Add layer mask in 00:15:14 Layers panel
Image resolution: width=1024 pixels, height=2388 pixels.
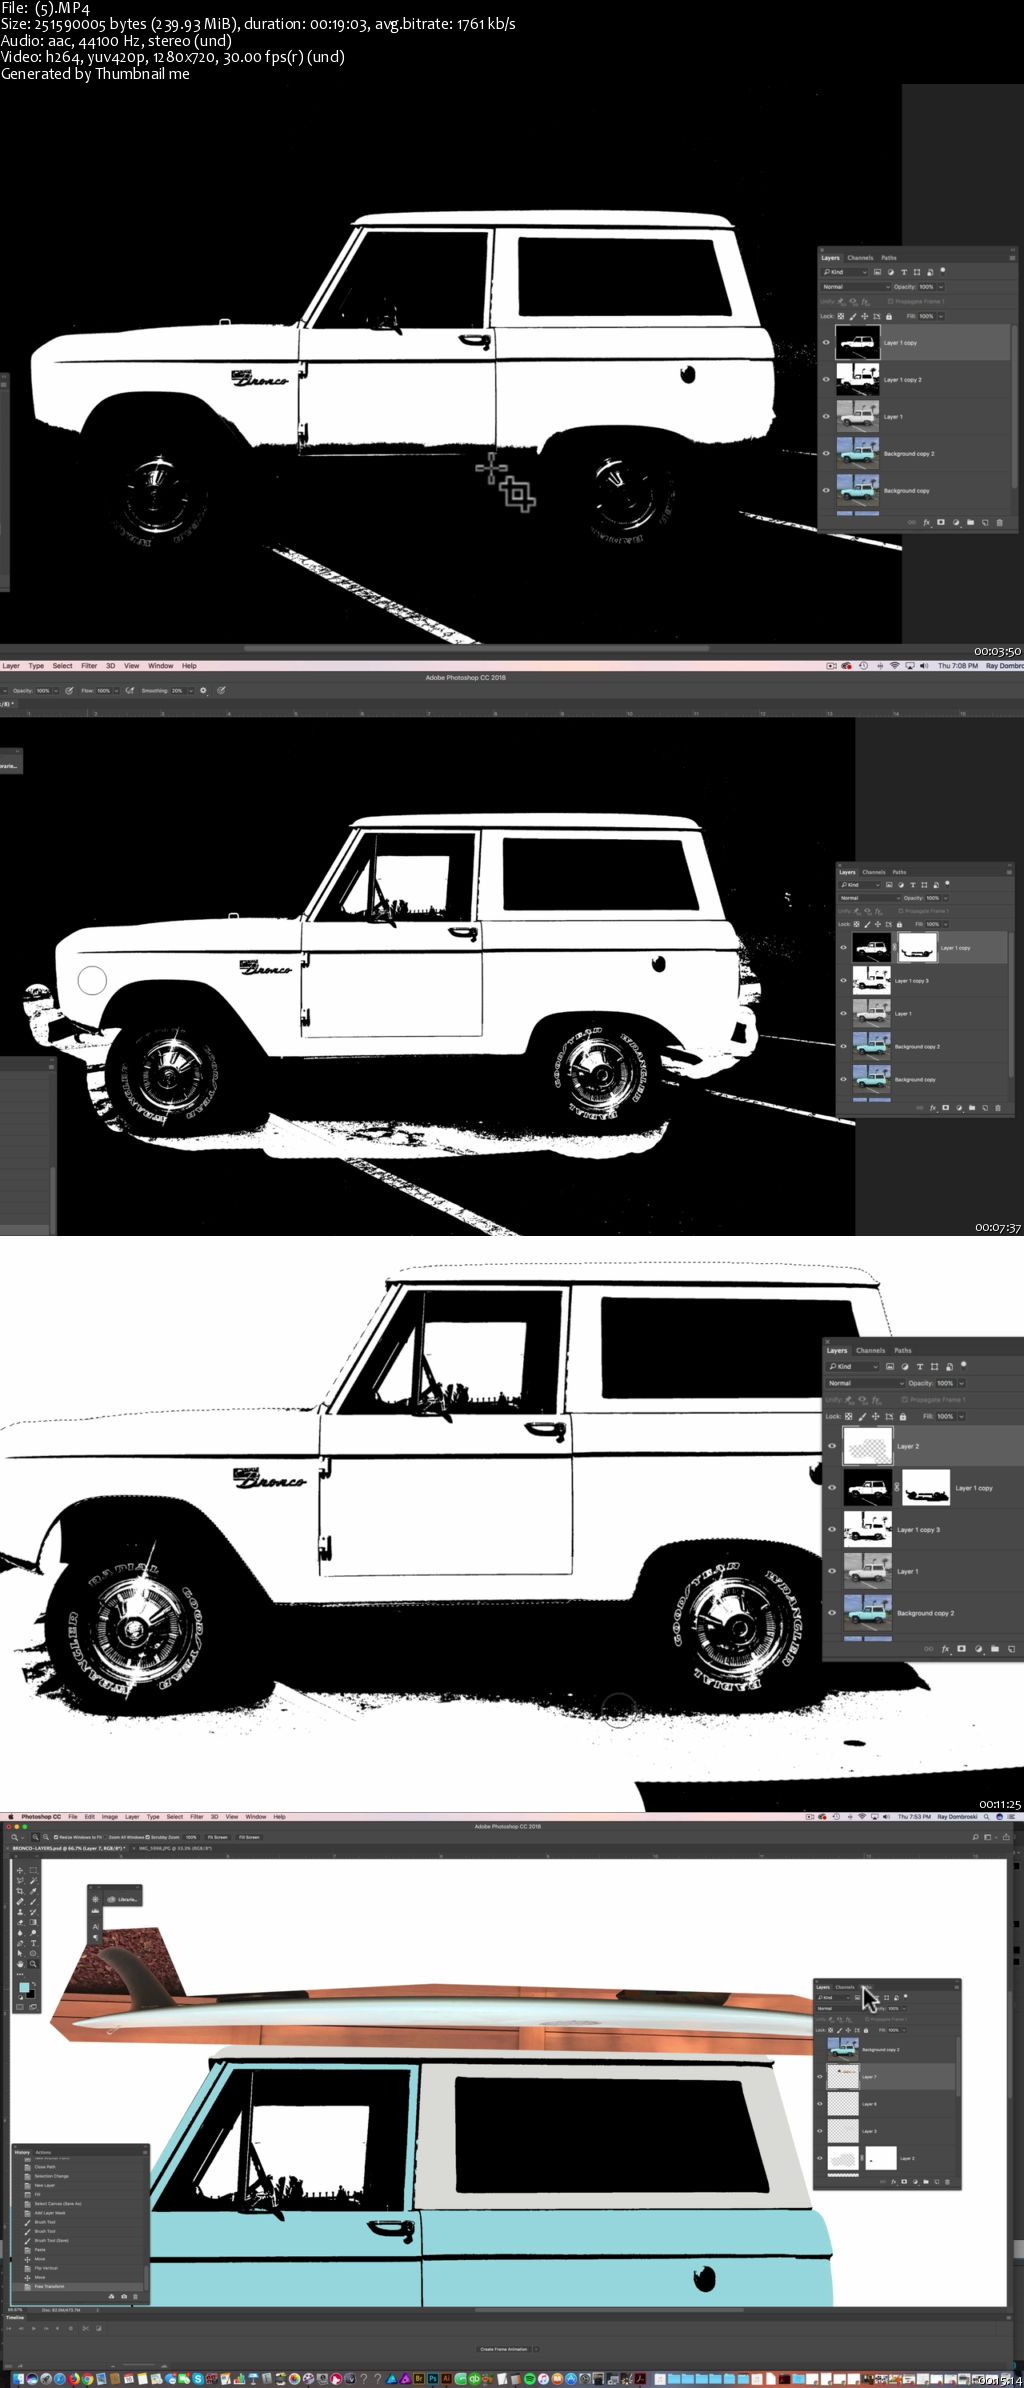pyautogui.click(x=904, y=2182)
